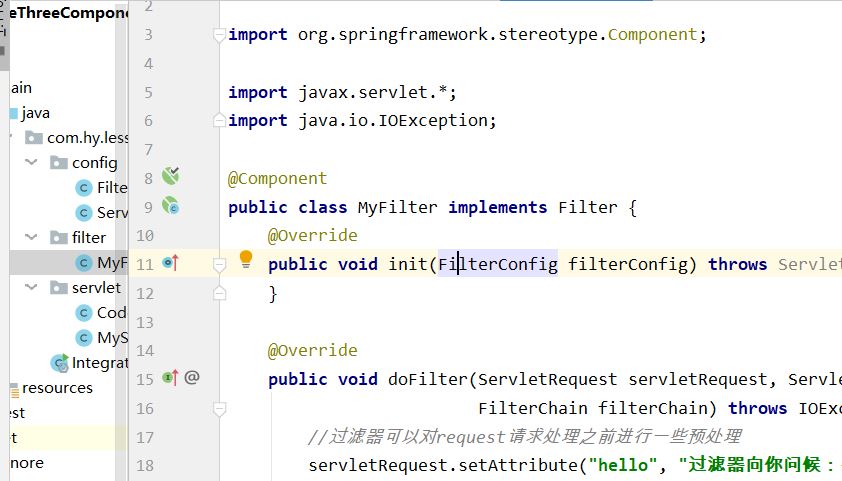Viewport: 842px width, 481px height.
Task: Click the @Component annotation on line 8
Action: (278, 178)
